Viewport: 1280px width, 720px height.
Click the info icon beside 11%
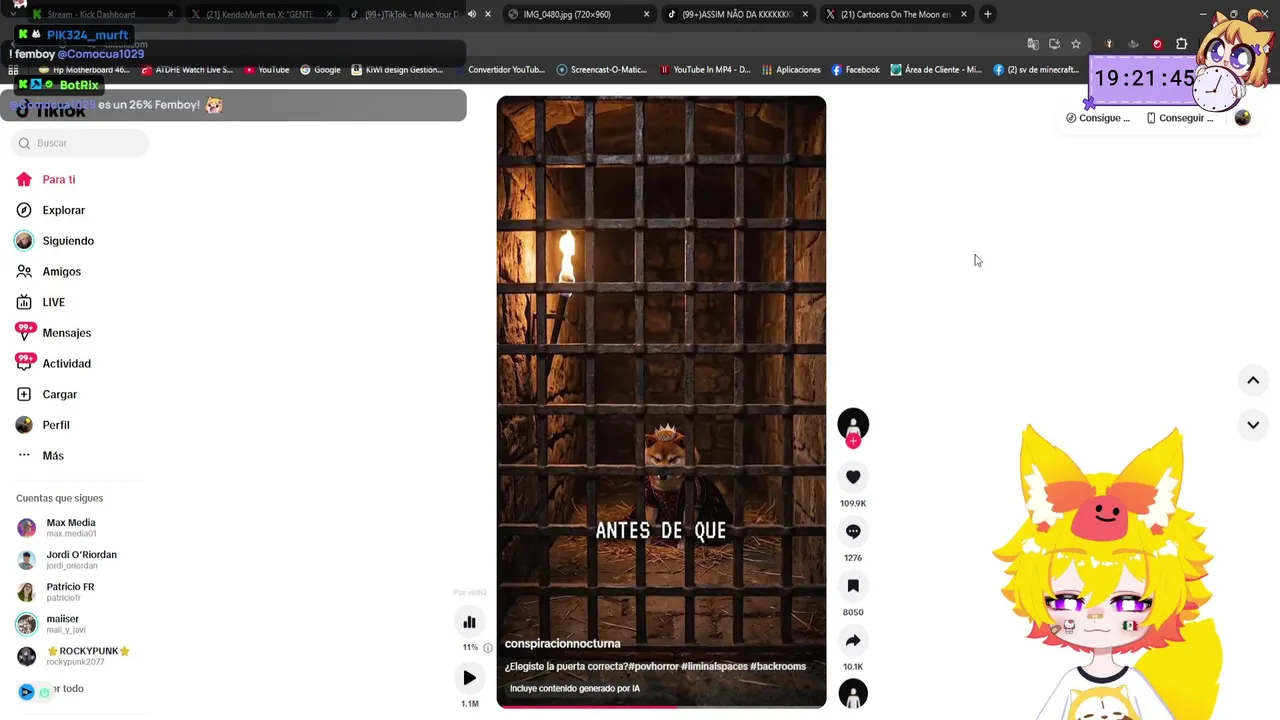(488, 648)
